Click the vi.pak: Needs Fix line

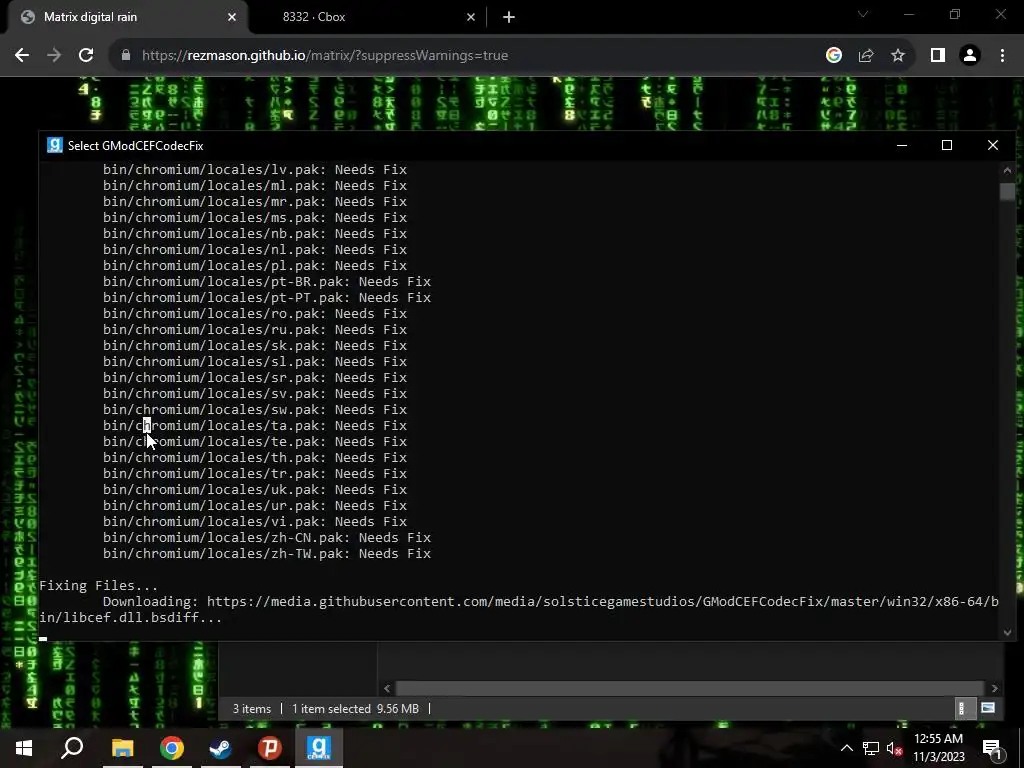pyautogui.click(x=255, y=522)
